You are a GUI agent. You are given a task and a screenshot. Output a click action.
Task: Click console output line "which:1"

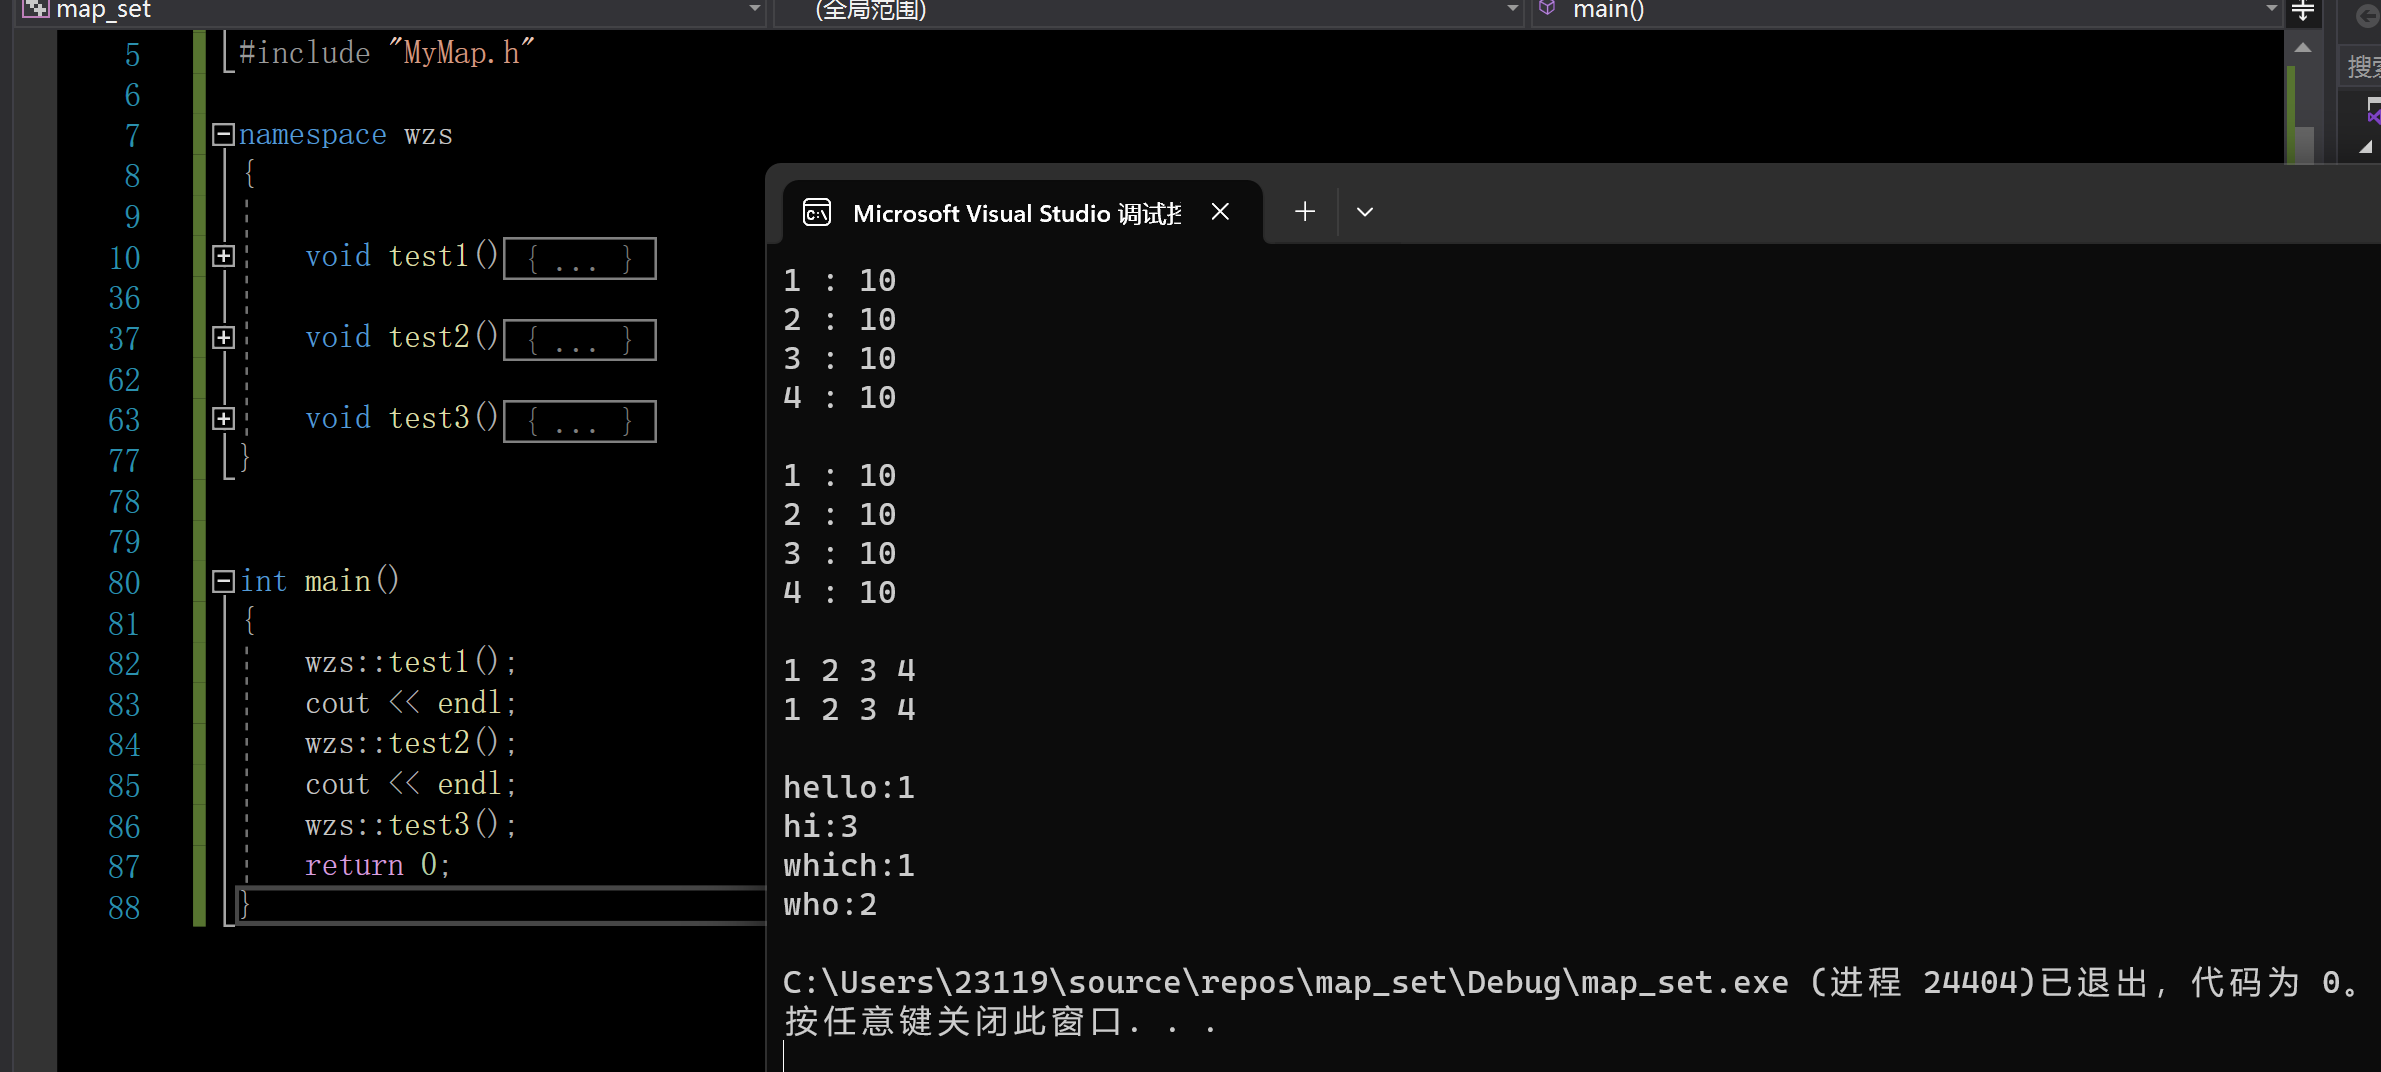[x=849, y=866]
